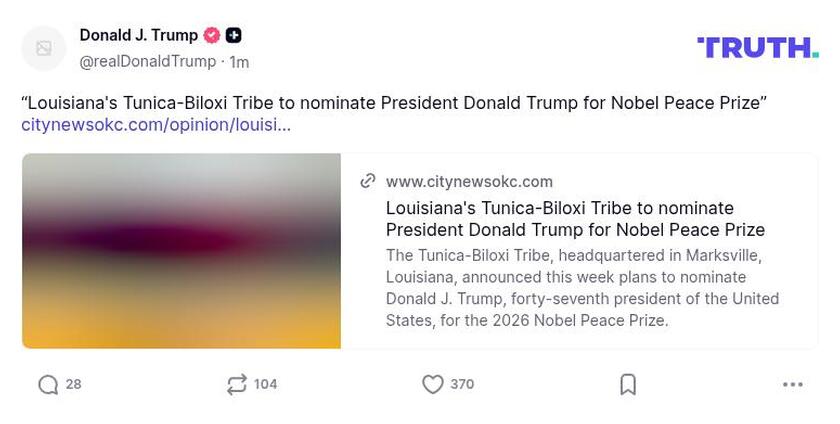Bookmark this post

coord(628,385)
